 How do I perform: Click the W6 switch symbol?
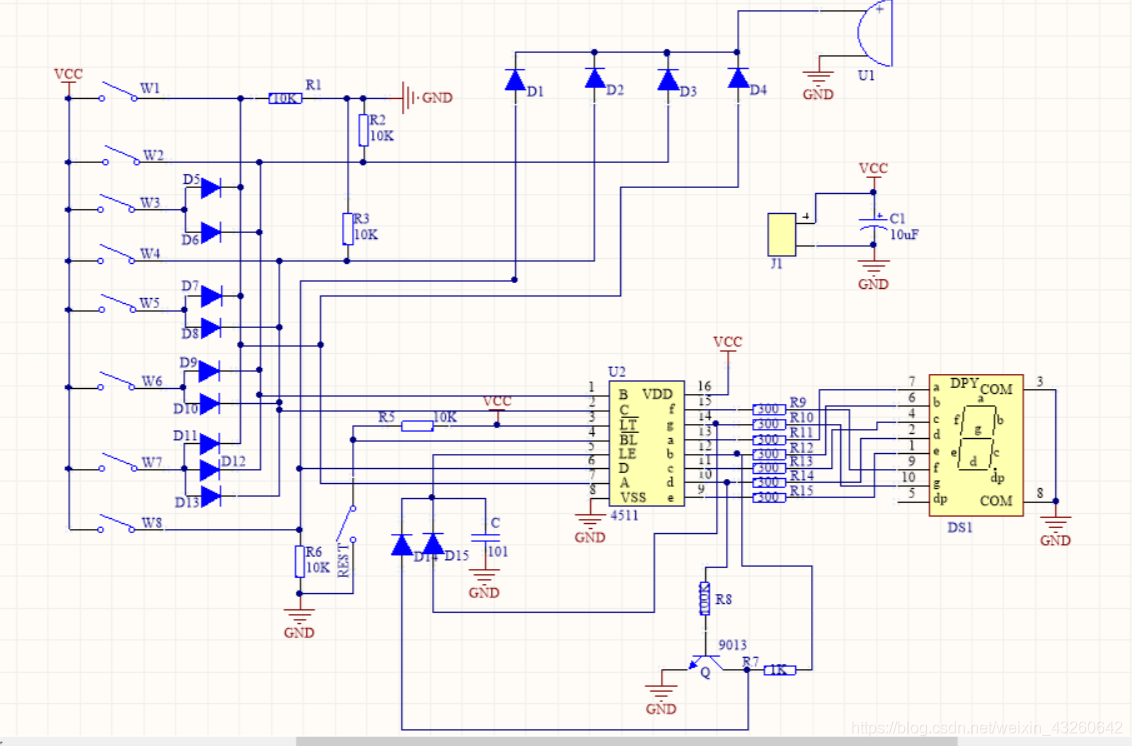pyautogui.click(x=117, y=381)
